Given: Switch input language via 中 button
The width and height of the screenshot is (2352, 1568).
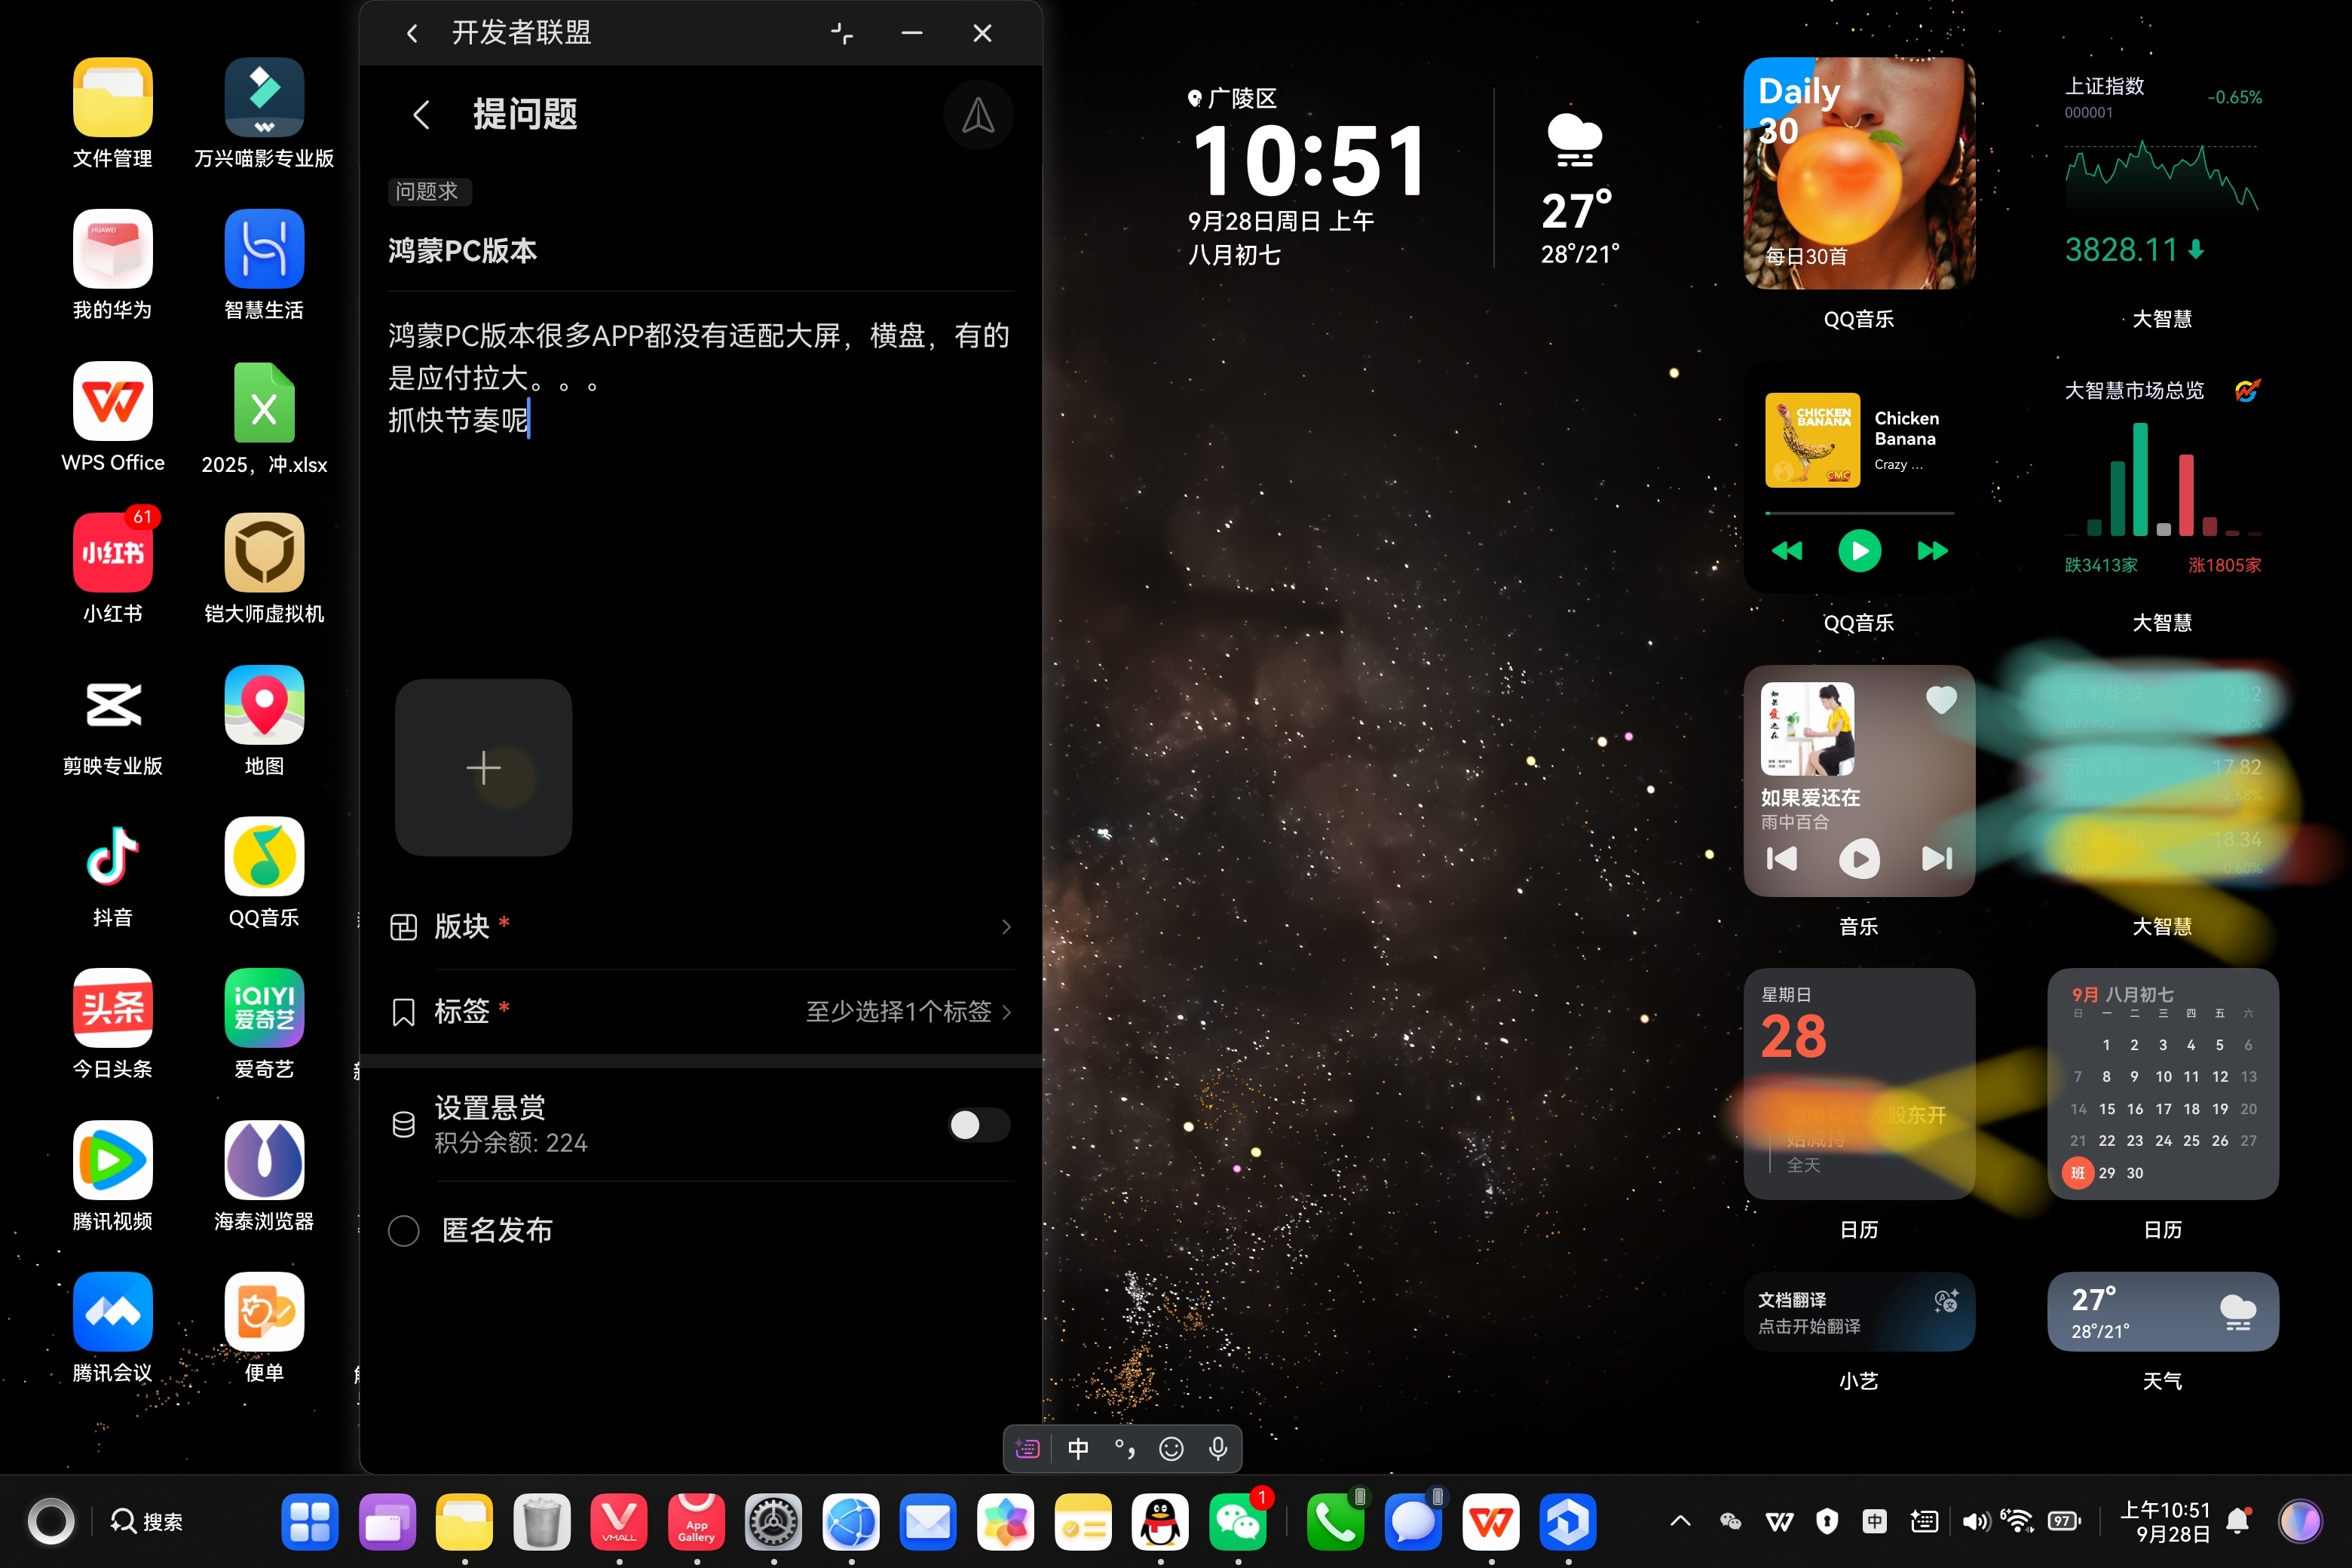Looking at the screenshot, I should [1077, 1448].
